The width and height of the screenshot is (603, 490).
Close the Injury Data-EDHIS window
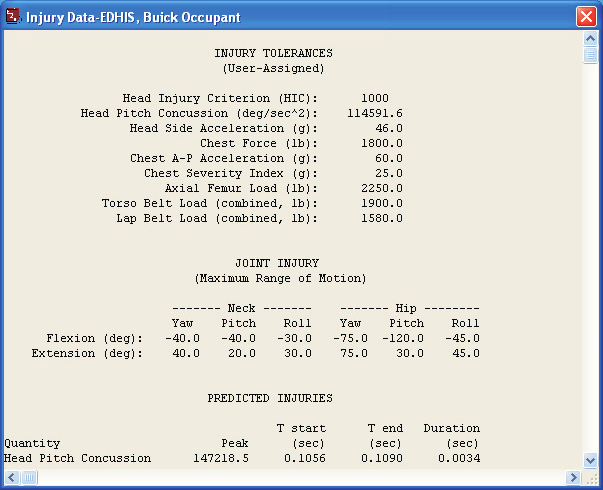(x=586, y=17)
